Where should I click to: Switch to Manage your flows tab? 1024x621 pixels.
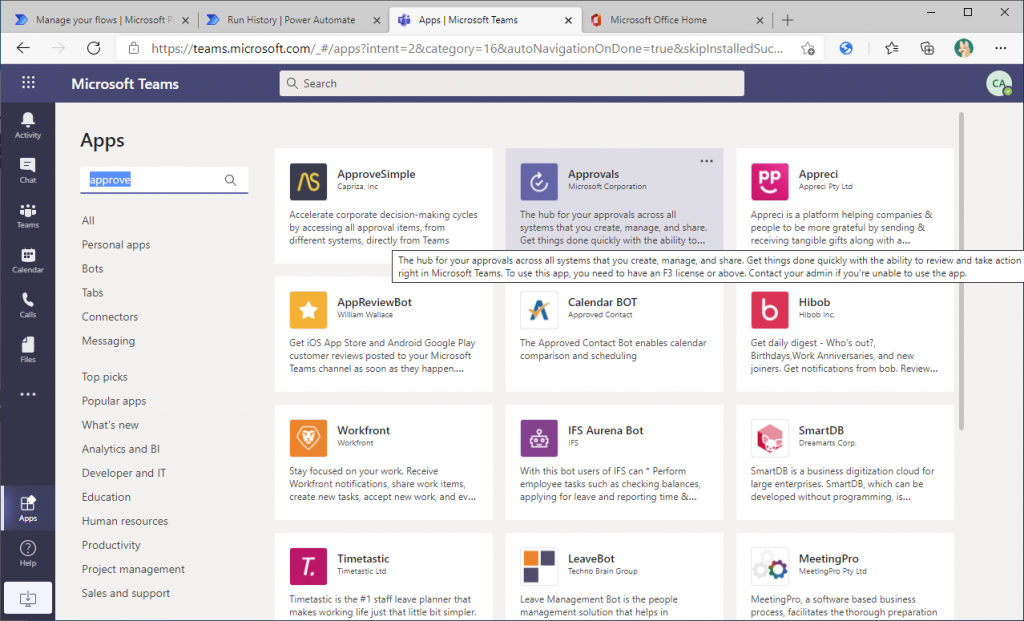103,20
